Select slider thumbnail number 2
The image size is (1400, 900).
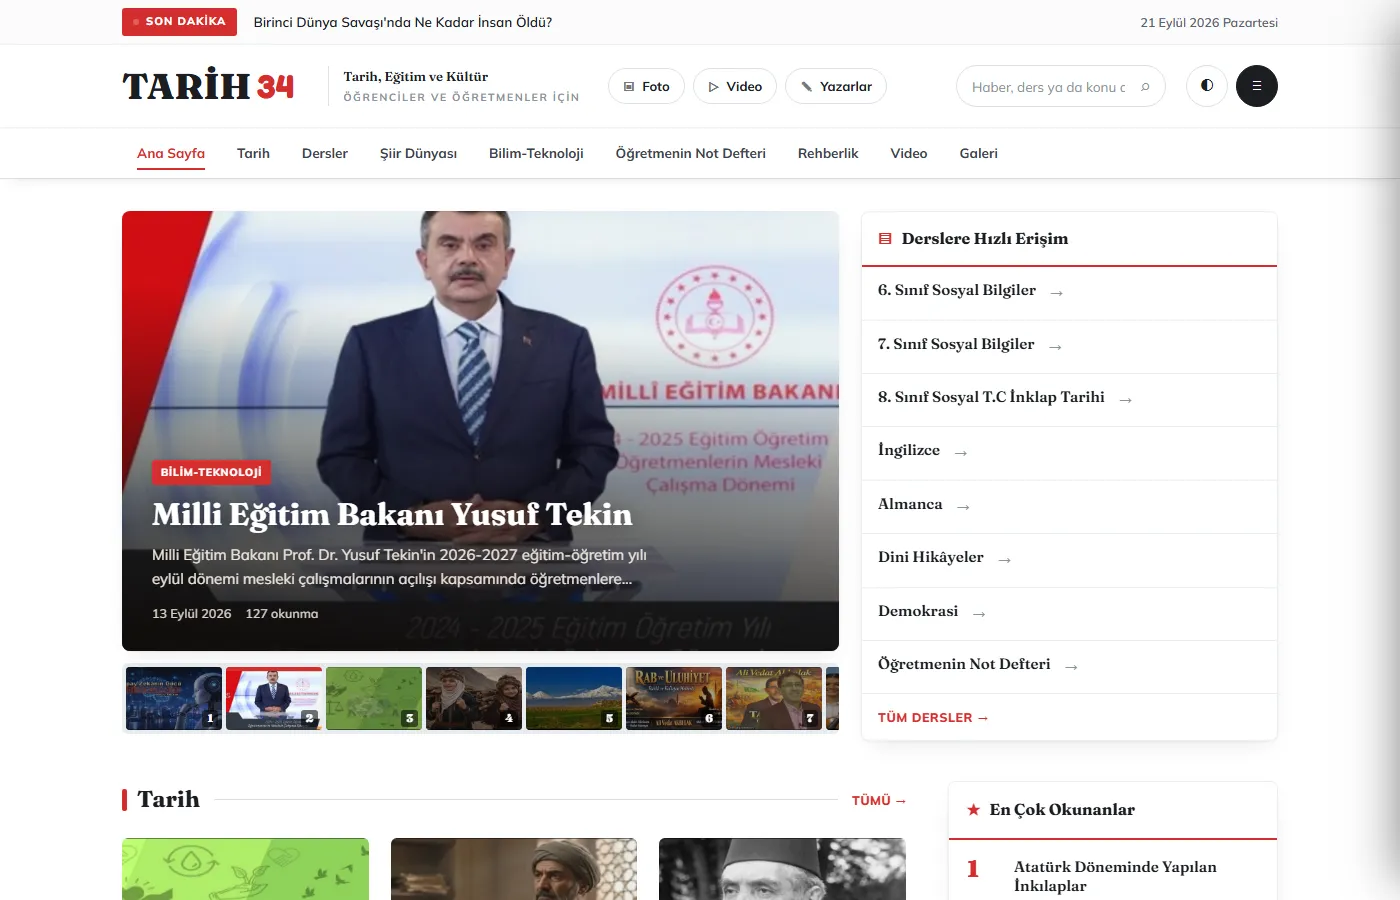tap(274, 698)
